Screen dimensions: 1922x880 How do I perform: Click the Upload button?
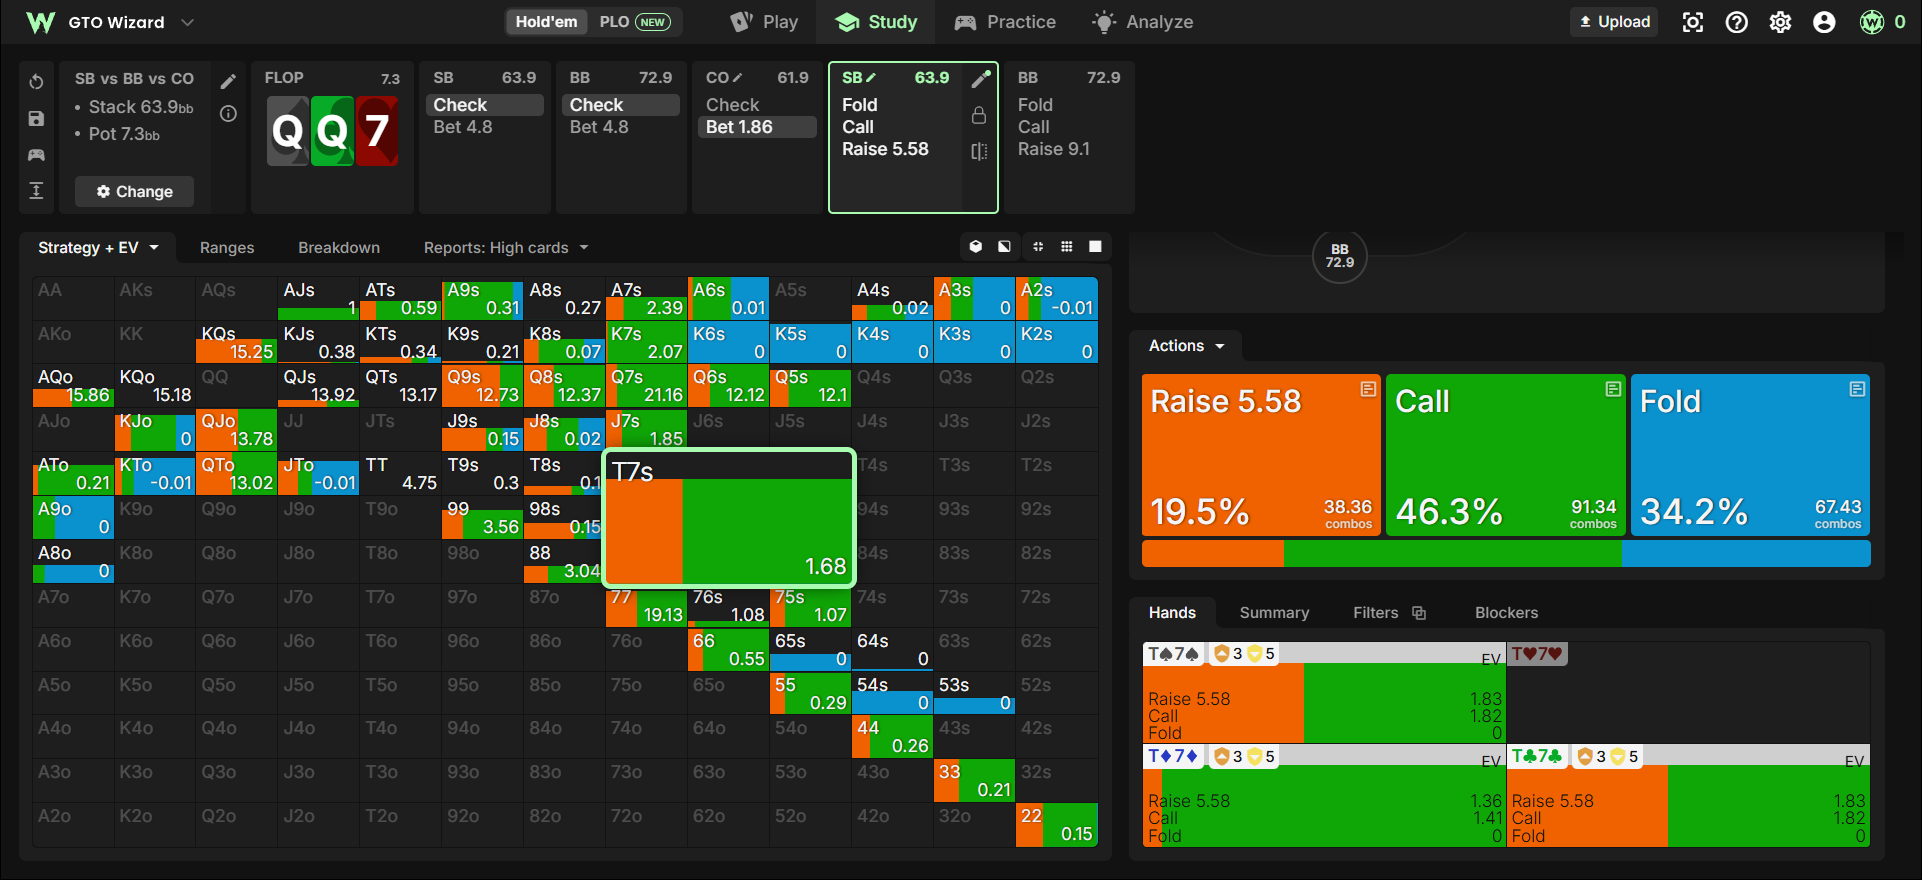(1614, 22)
